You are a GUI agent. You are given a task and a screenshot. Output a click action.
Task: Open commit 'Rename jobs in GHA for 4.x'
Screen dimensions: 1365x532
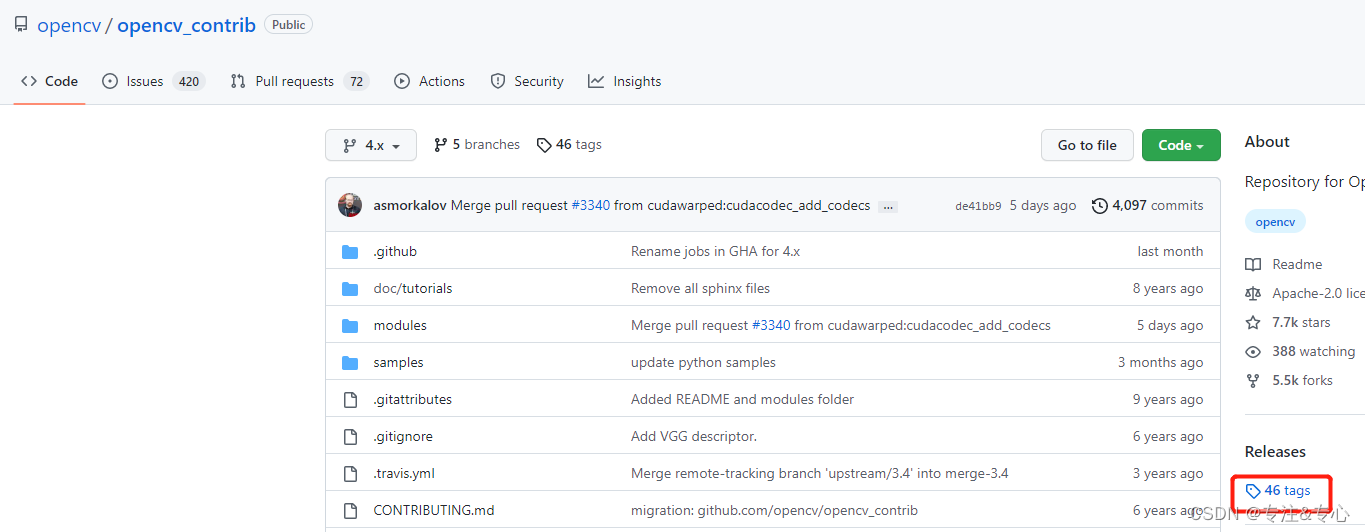click(x=715, y=251)
